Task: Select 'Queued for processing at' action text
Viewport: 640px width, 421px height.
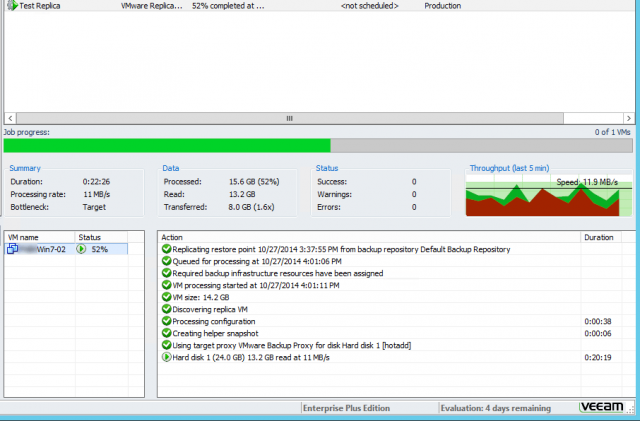Action: 257,261
